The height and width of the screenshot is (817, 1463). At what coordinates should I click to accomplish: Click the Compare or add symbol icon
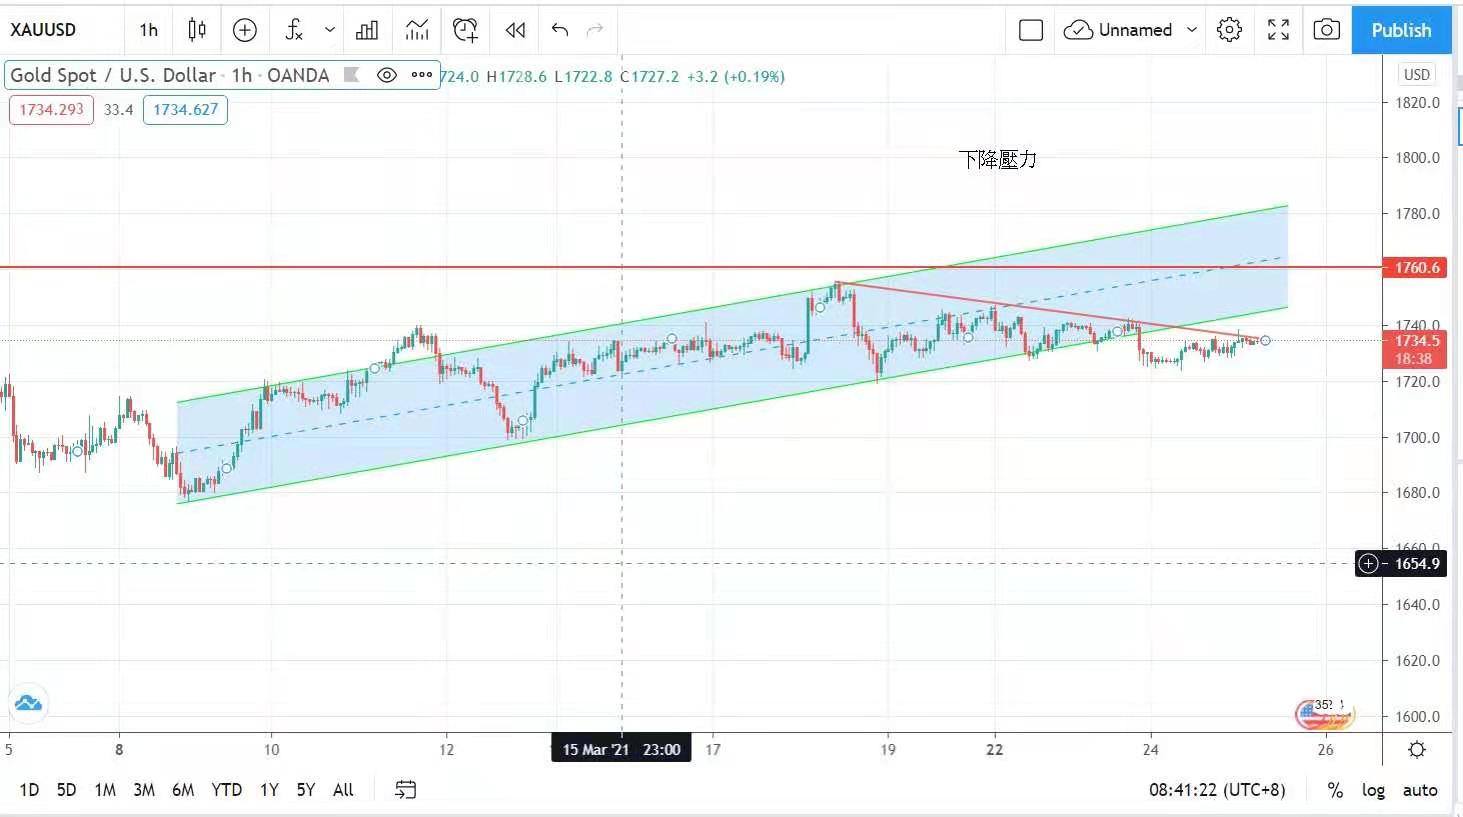tap(245, 30)
